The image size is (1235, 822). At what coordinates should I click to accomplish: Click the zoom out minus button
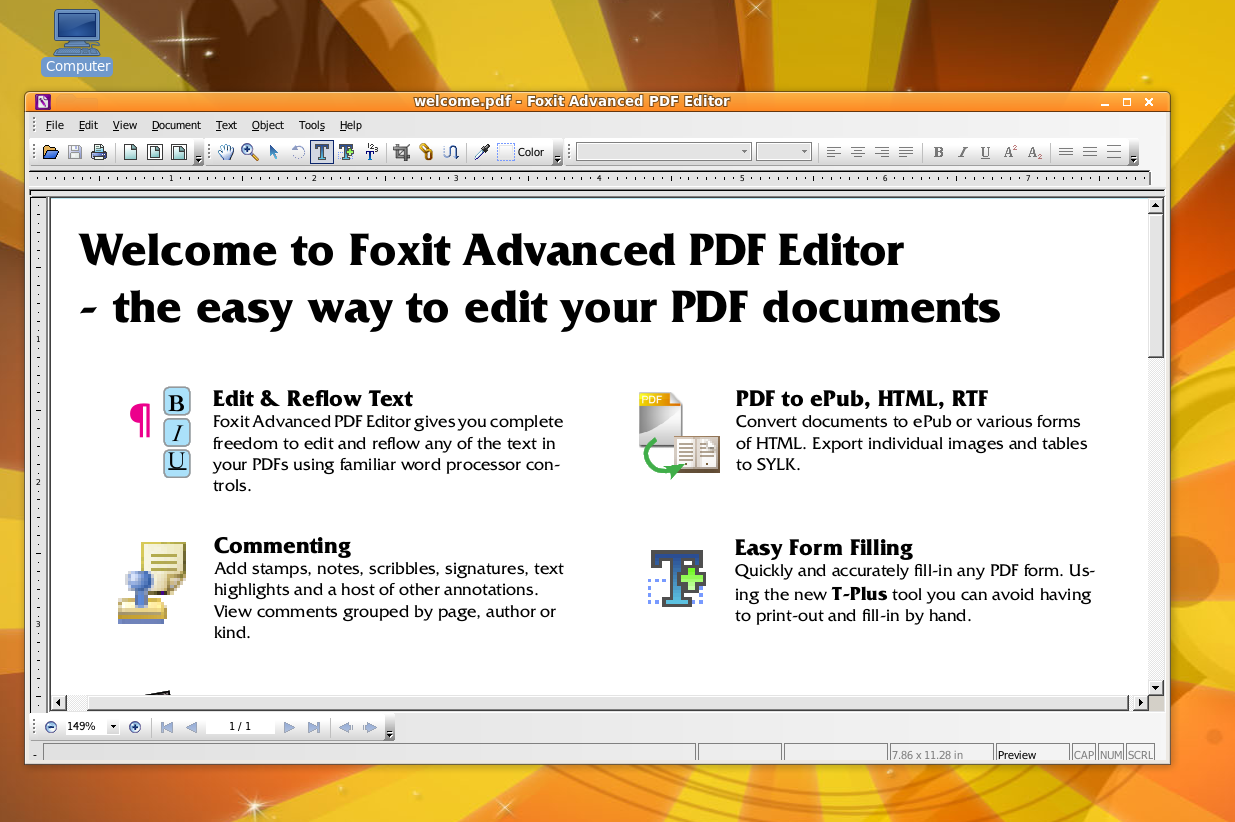click(51, 727)
